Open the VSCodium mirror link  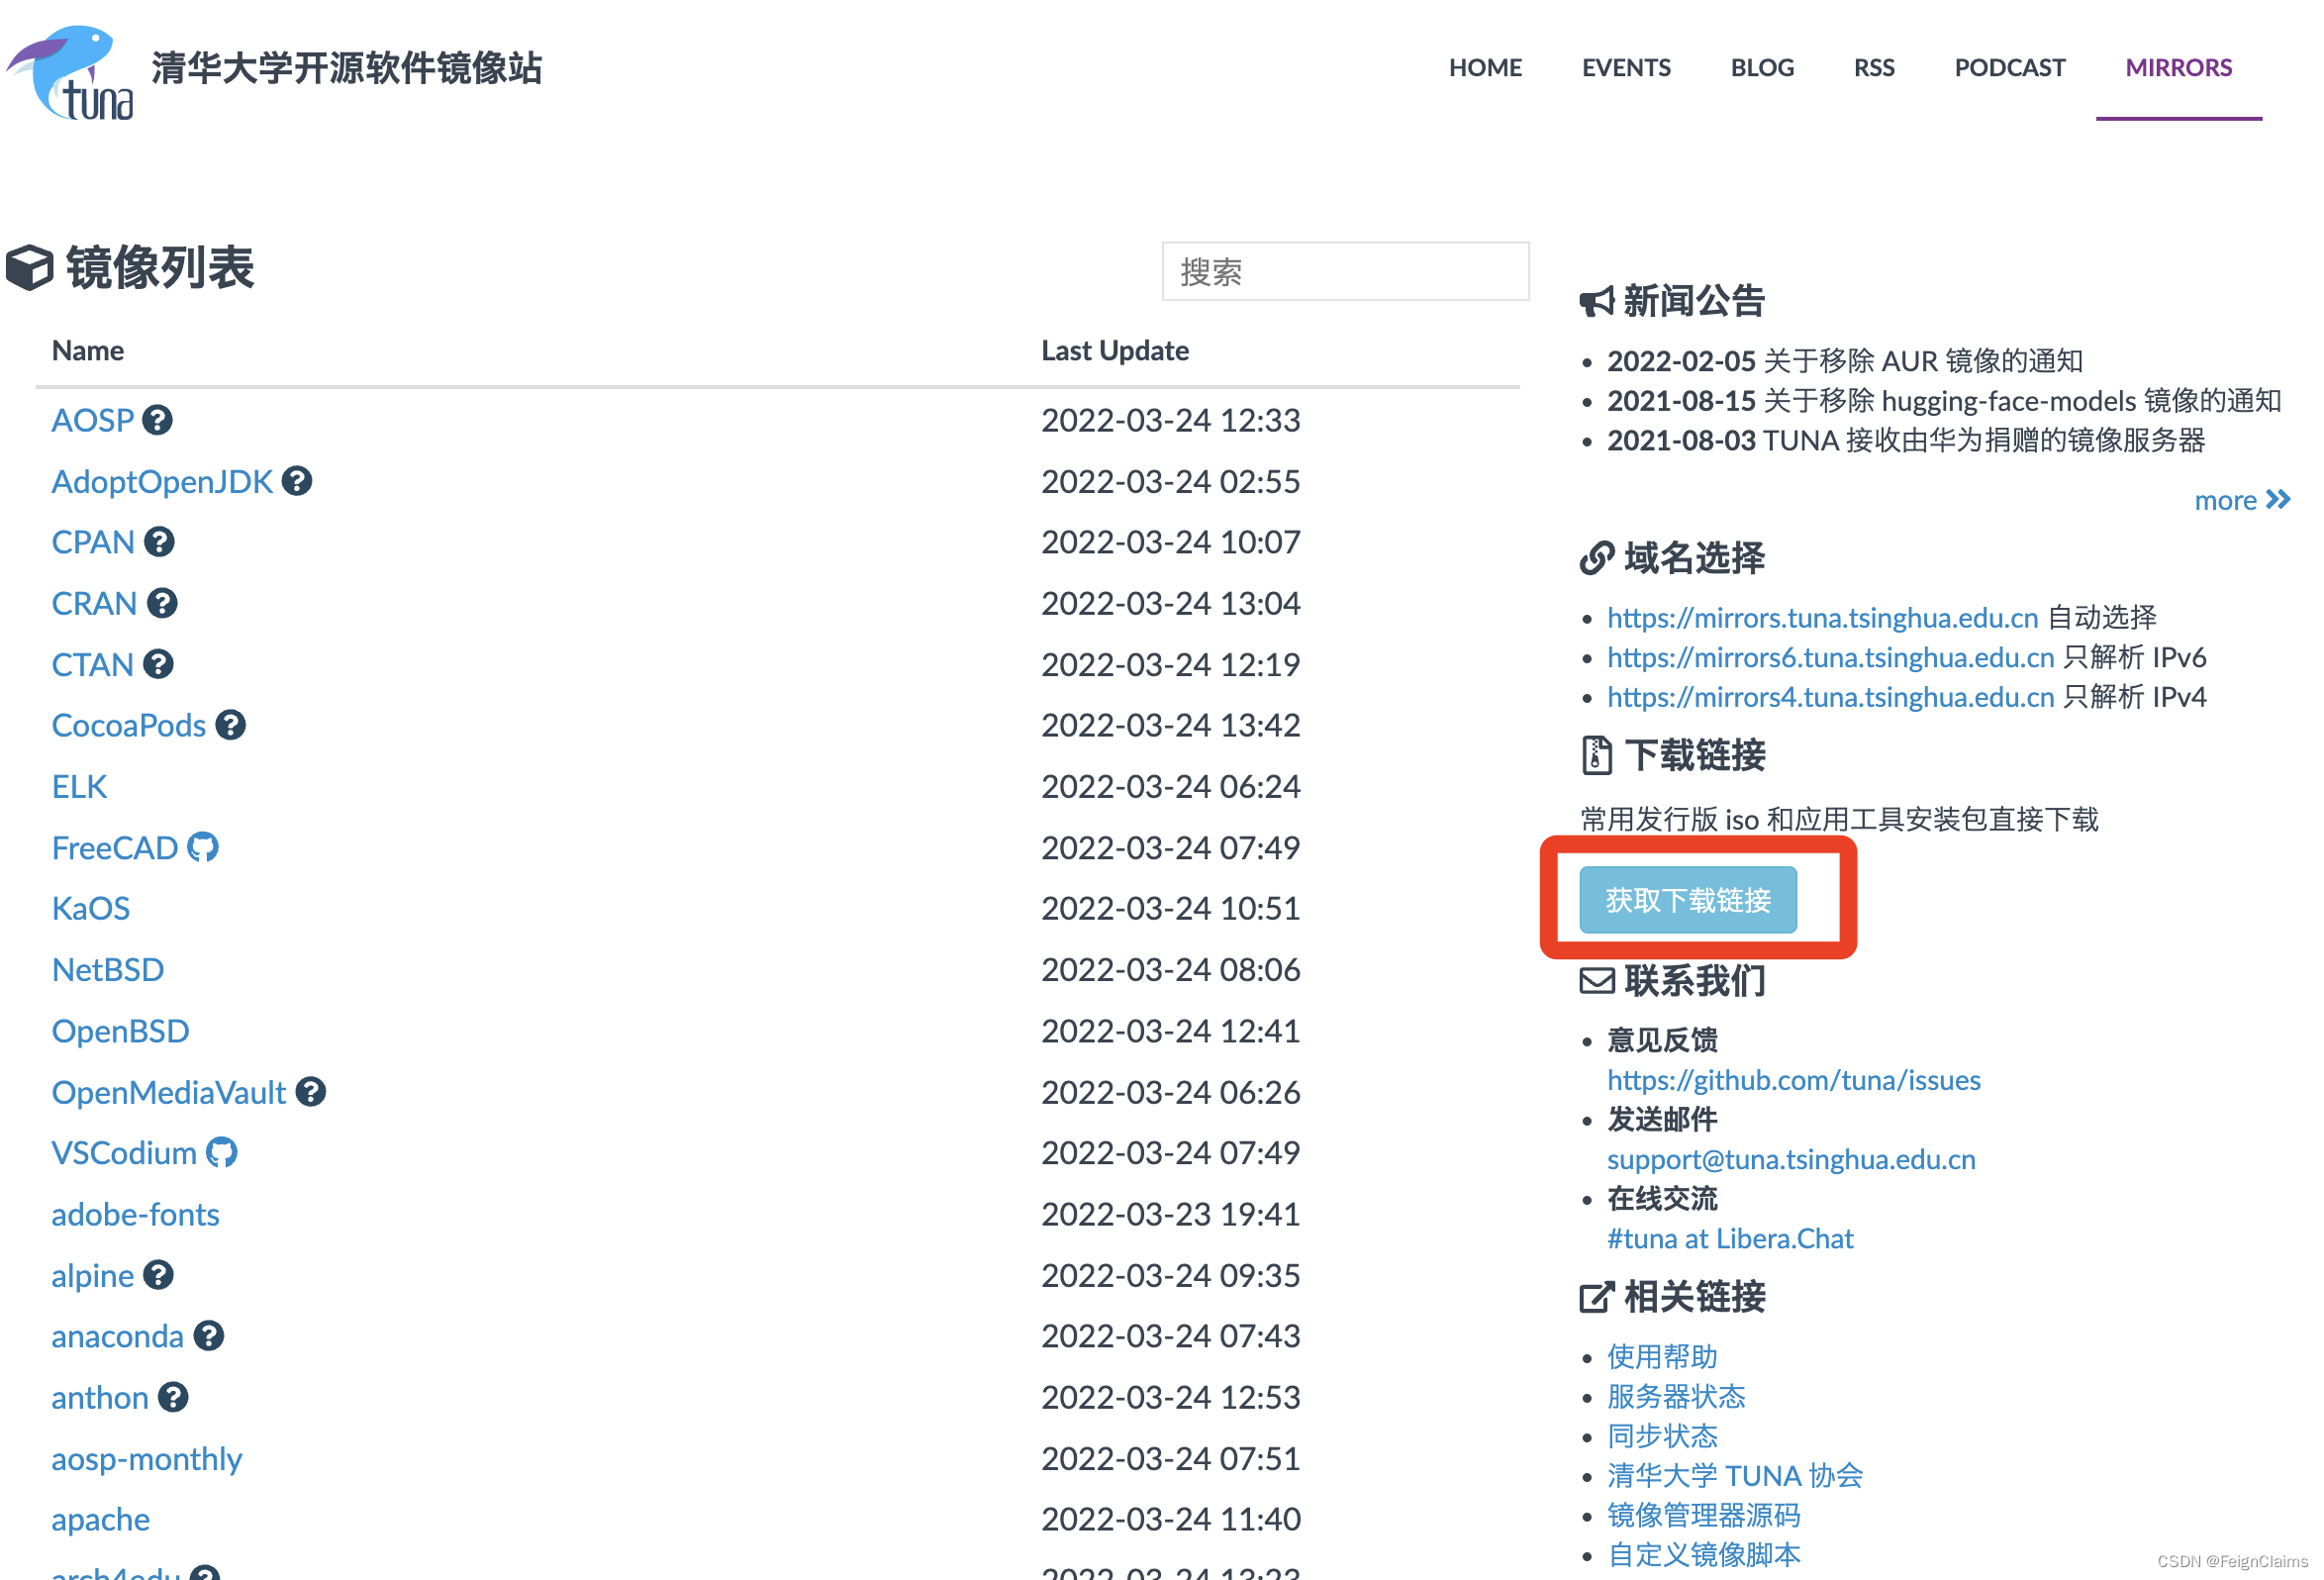coord(124,1153)
